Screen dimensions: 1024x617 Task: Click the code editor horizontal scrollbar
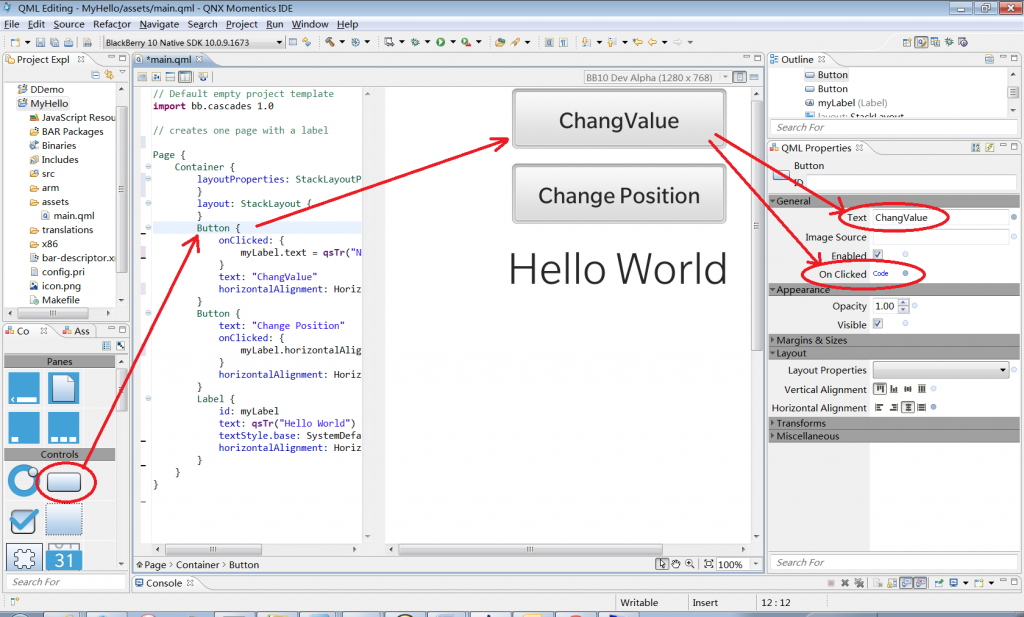(x=214, y=549)
